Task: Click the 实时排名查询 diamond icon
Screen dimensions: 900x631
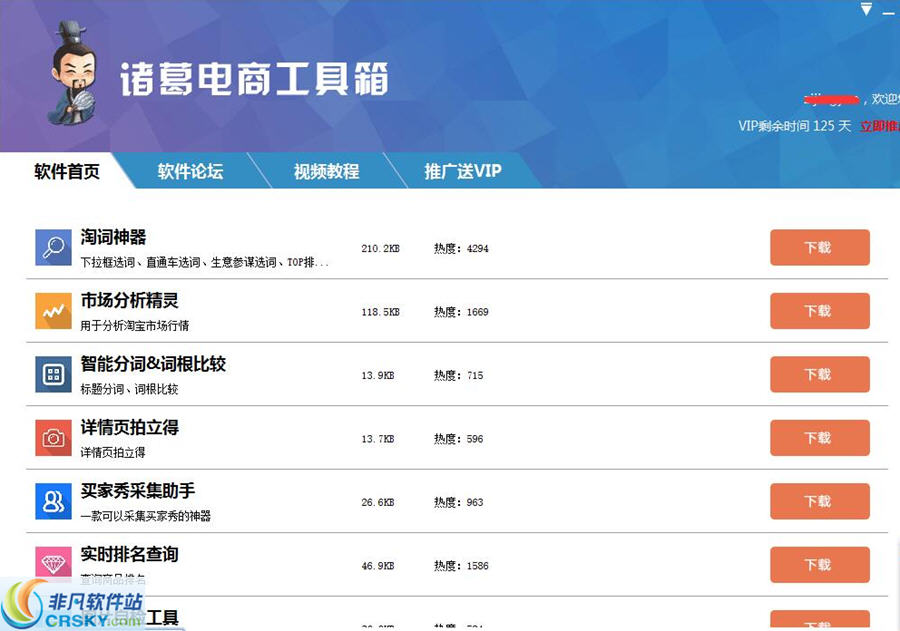Action: 53,564
